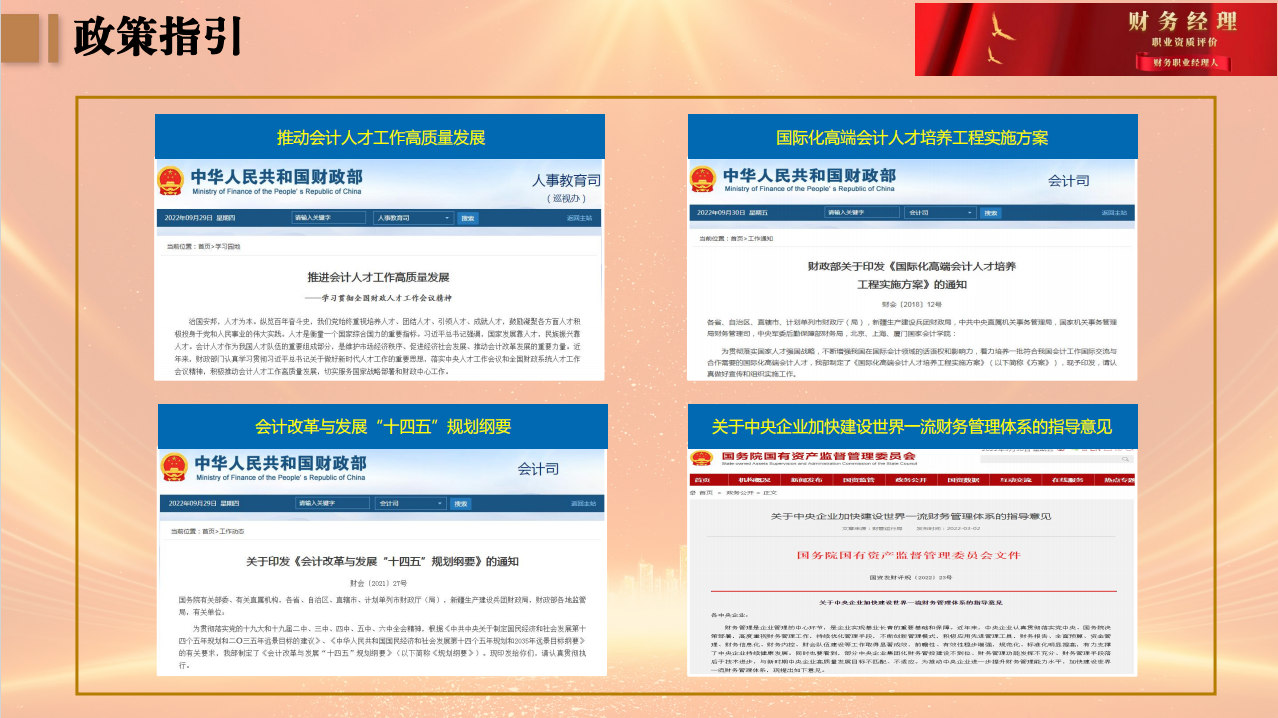Click the national emblem on the 国际化高端会计人才 notice page
The height and width of the screenshot is (718, 1278).
[x=703, y=179]
